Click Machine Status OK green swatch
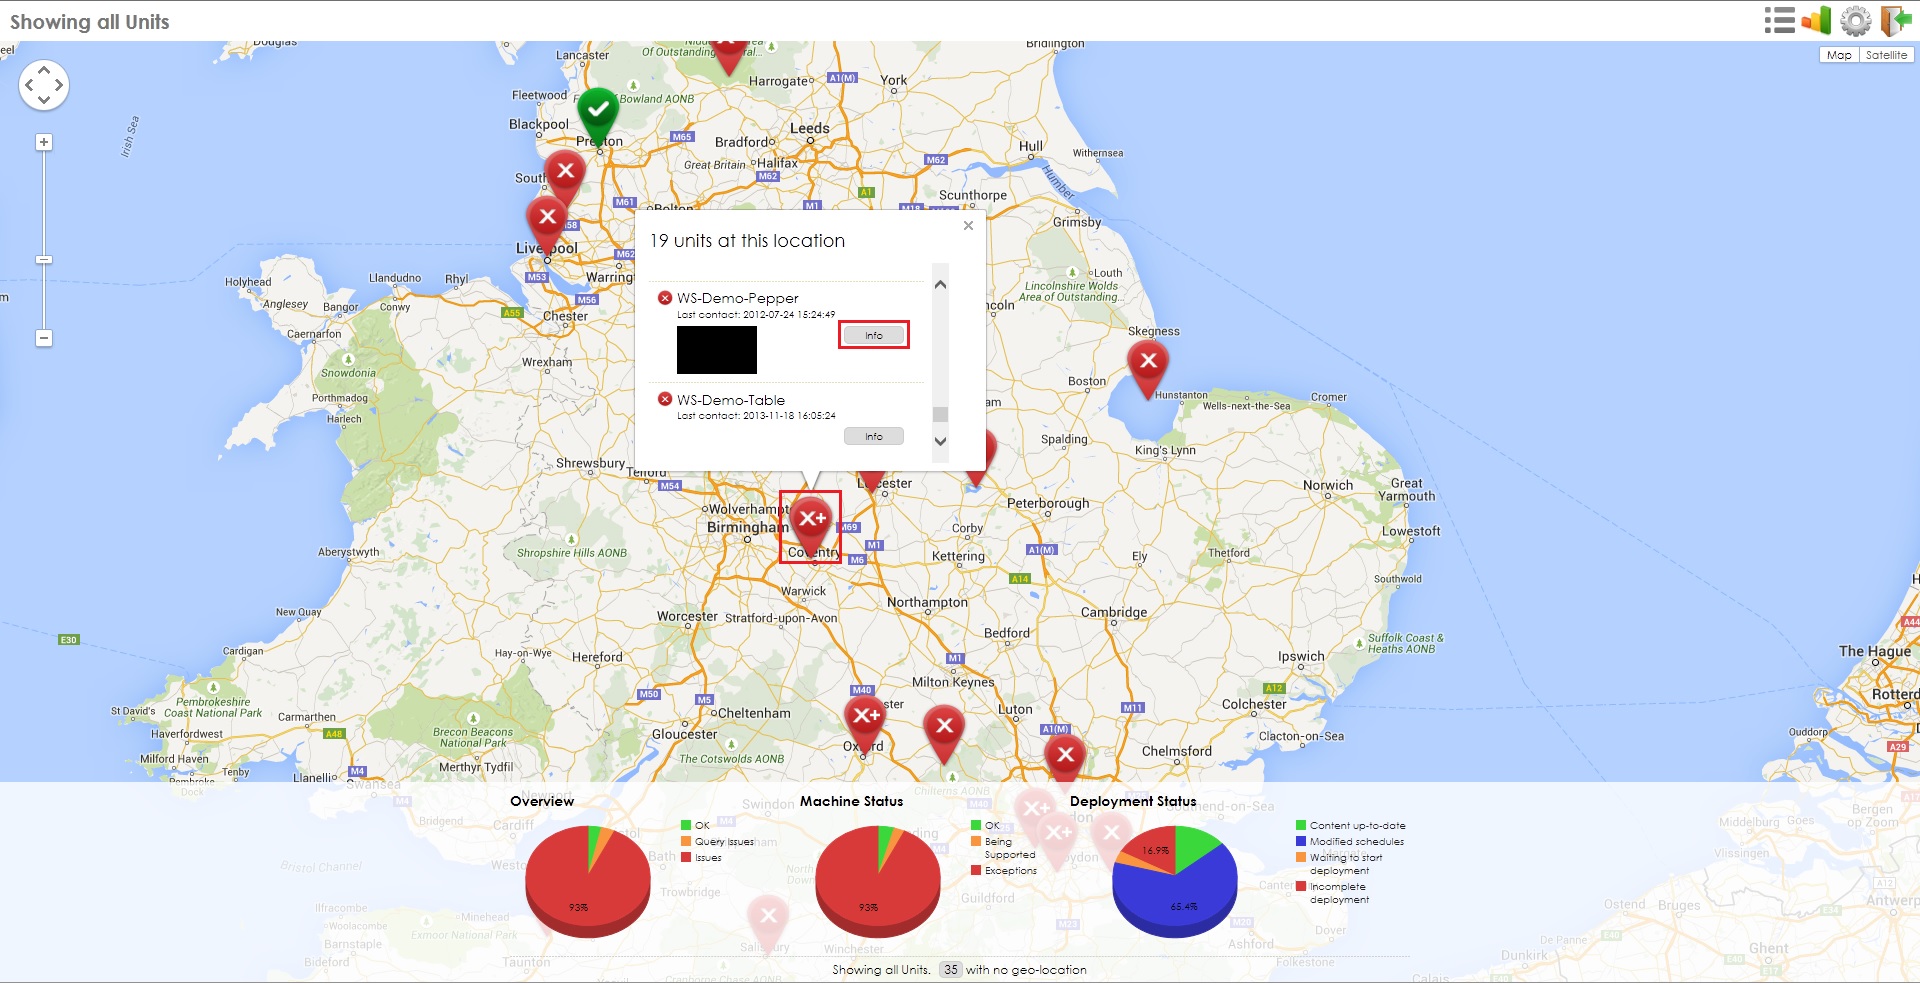This screenshot has height=984, width=1920. pyautogui.click(x=976, y=825)
